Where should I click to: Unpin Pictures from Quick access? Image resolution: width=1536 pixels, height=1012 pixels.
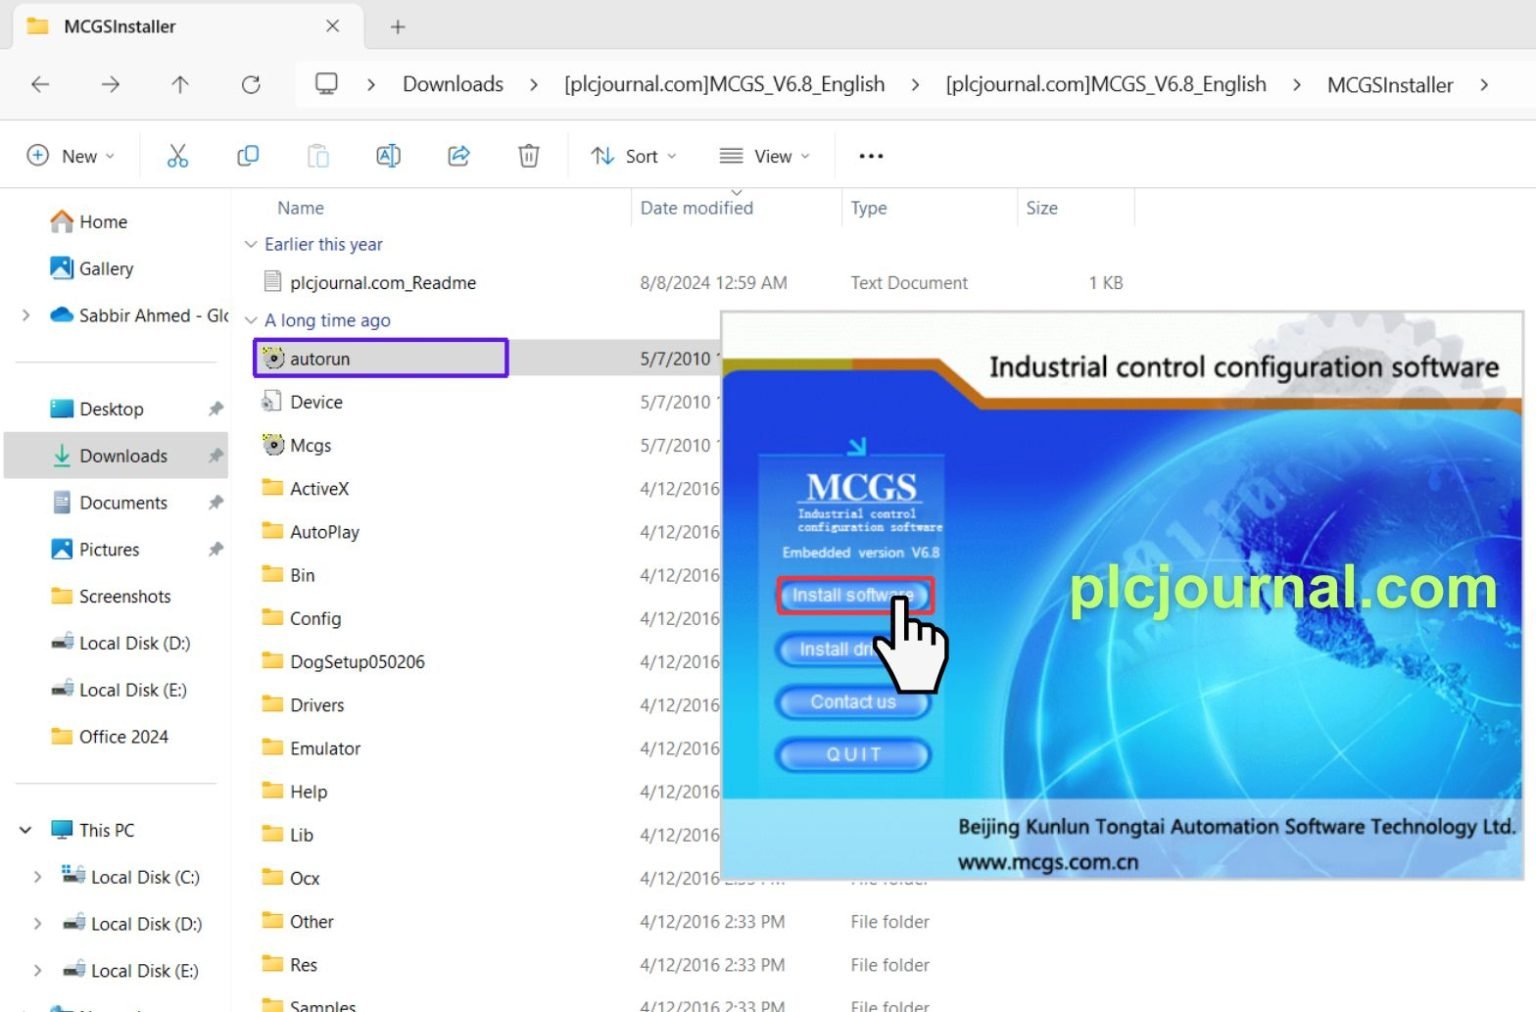(216, 549)
